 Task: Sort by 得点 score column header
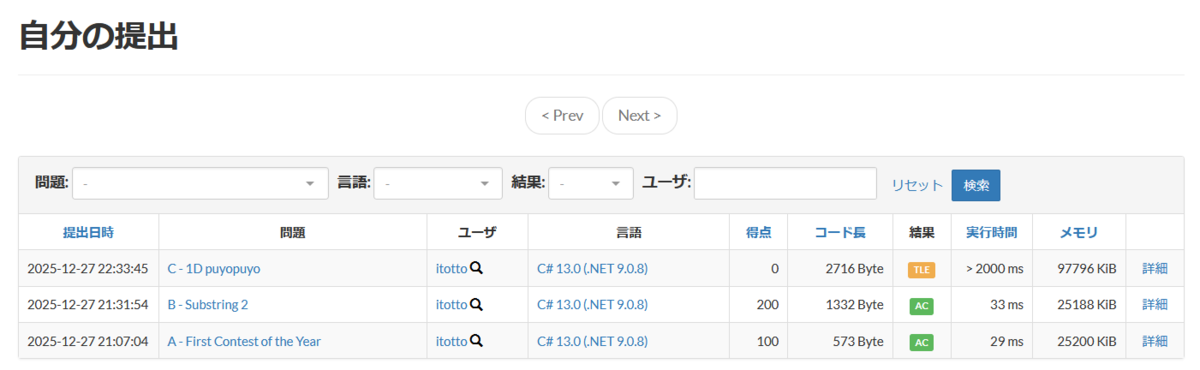[x=758, y=232]
